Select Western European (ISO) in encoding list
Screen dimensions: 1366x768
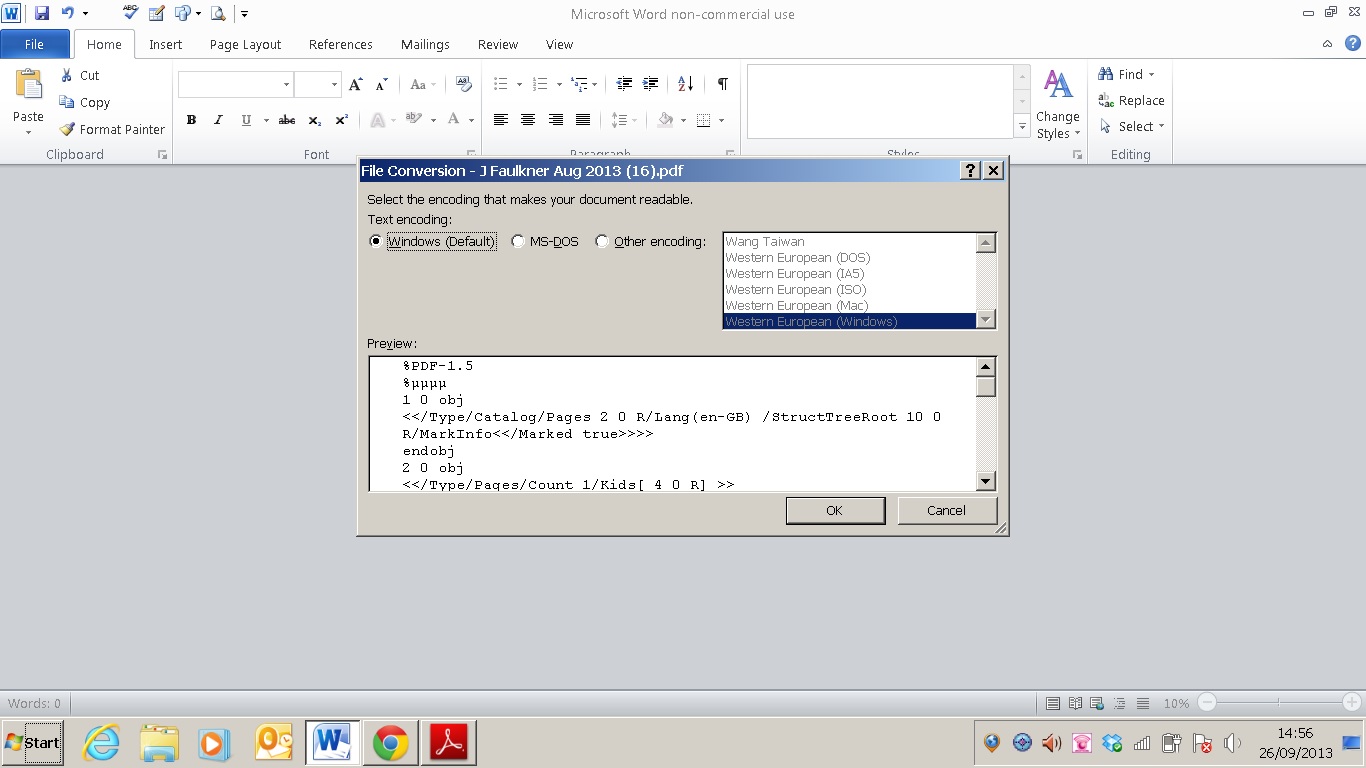(x=848, y=289)
